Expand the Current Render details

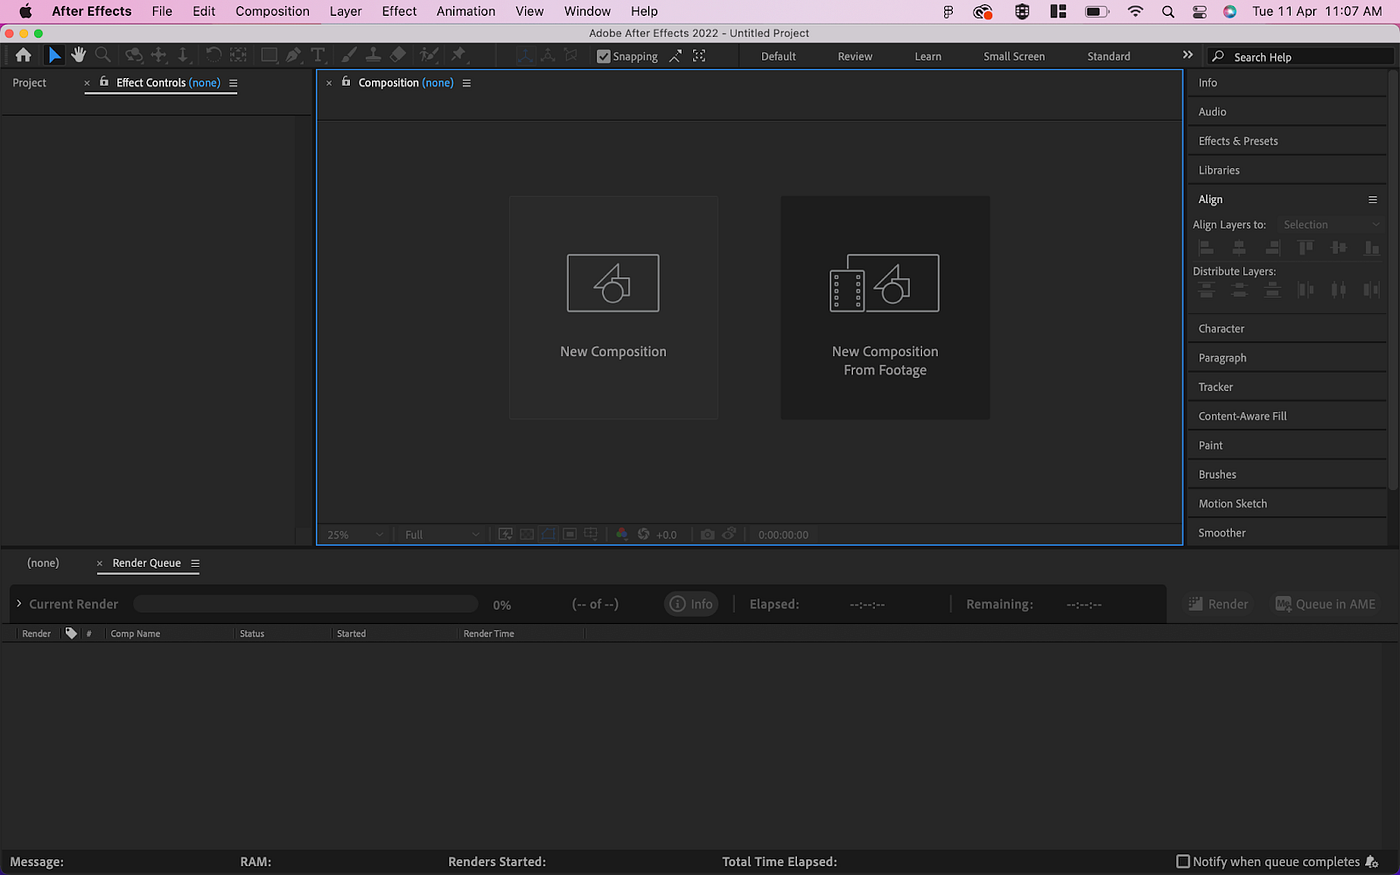[18, 603]
